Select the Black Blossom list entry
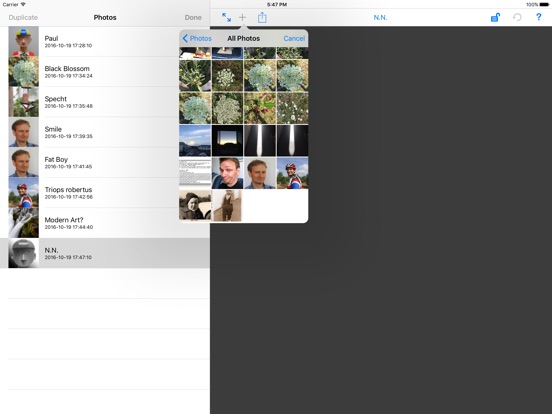Viewport: 552px width, 414px height. [x=105, y=72]
